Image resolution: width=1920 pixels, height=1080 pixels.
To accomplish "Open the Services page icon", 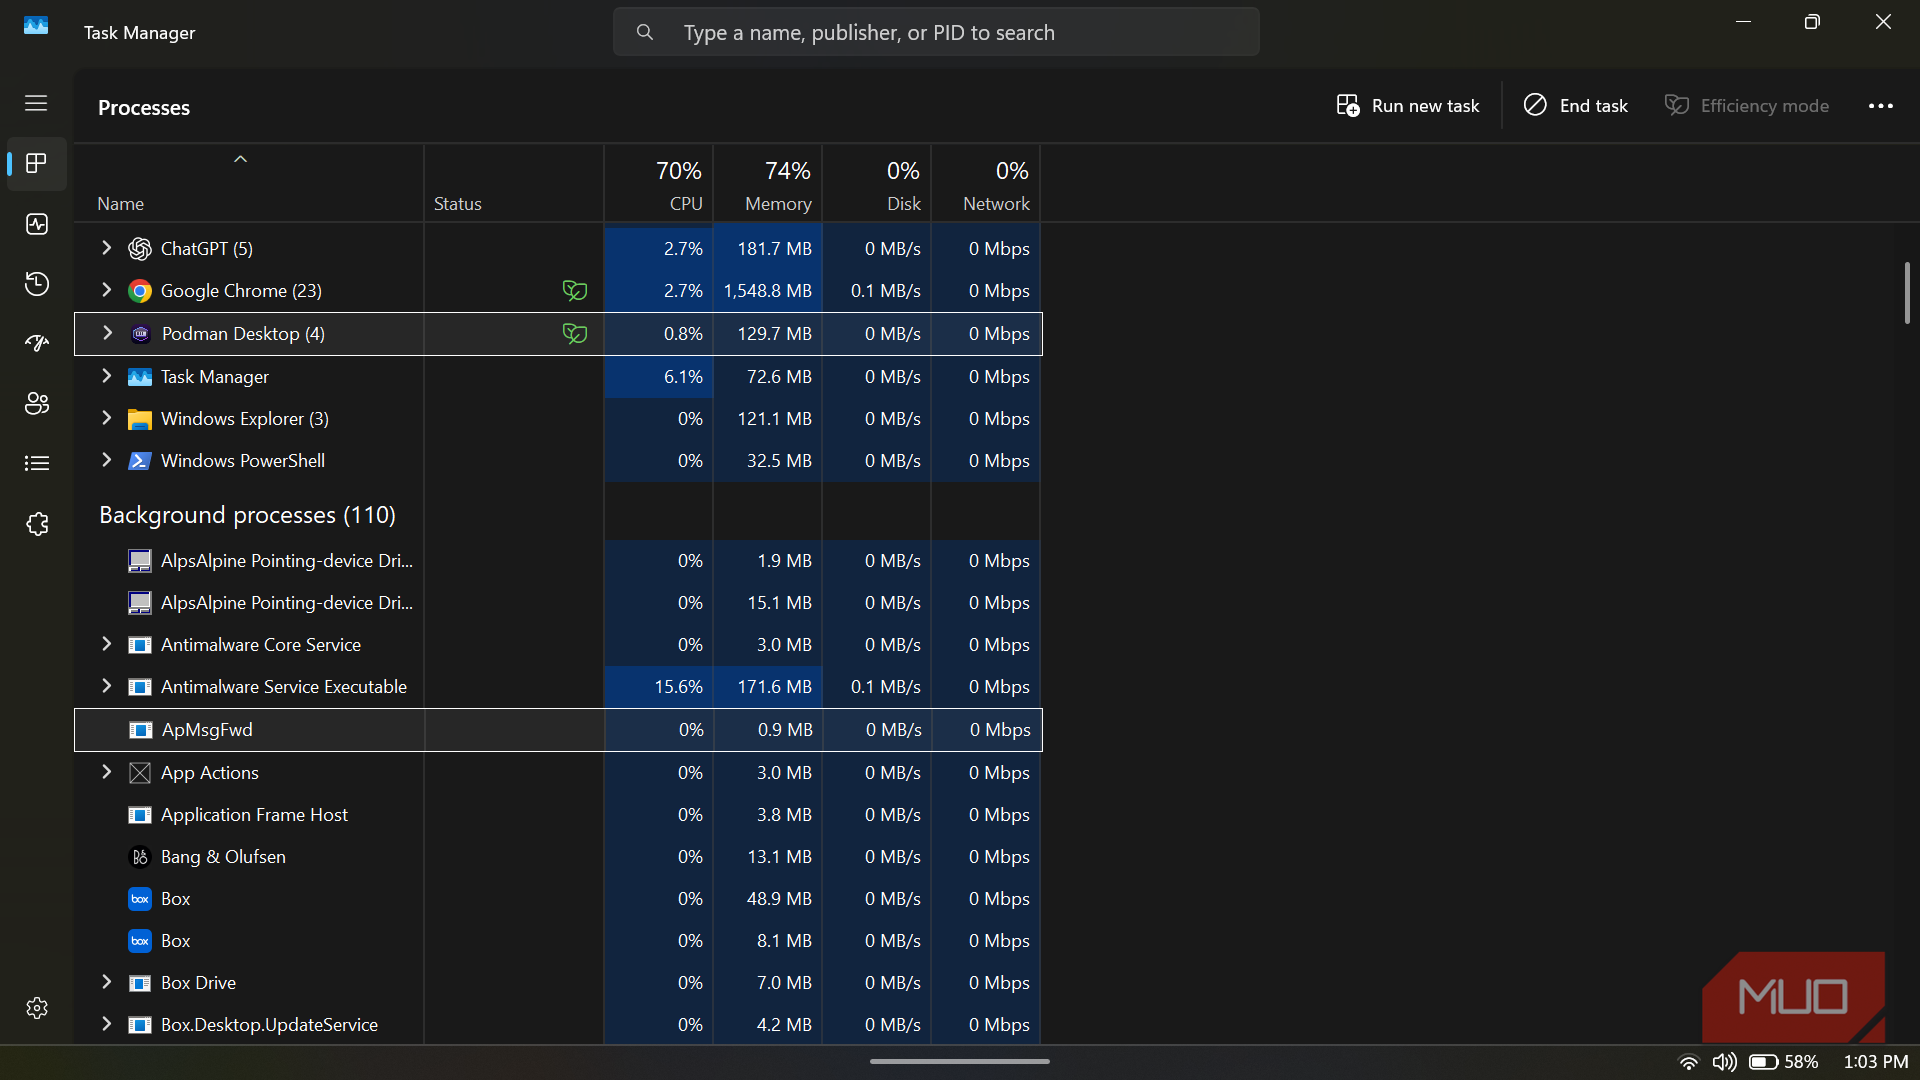I will tap(37, 524).
